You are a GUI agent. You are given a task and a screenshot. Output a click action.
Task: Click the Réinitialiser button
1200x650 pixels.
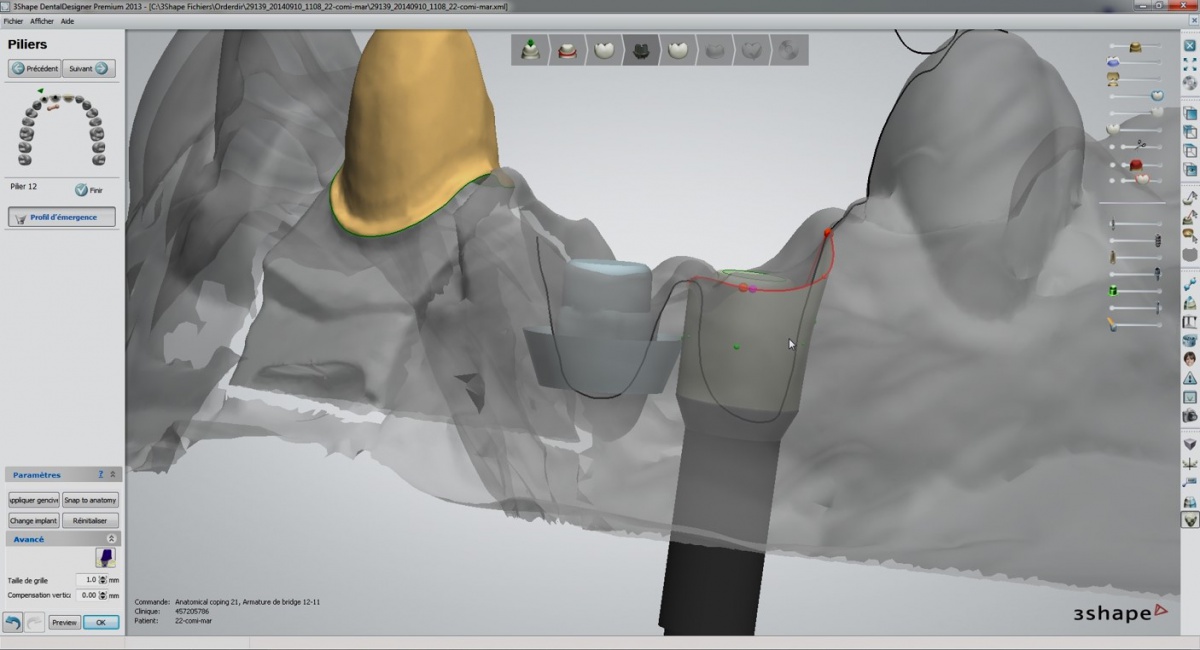[90, 521]
